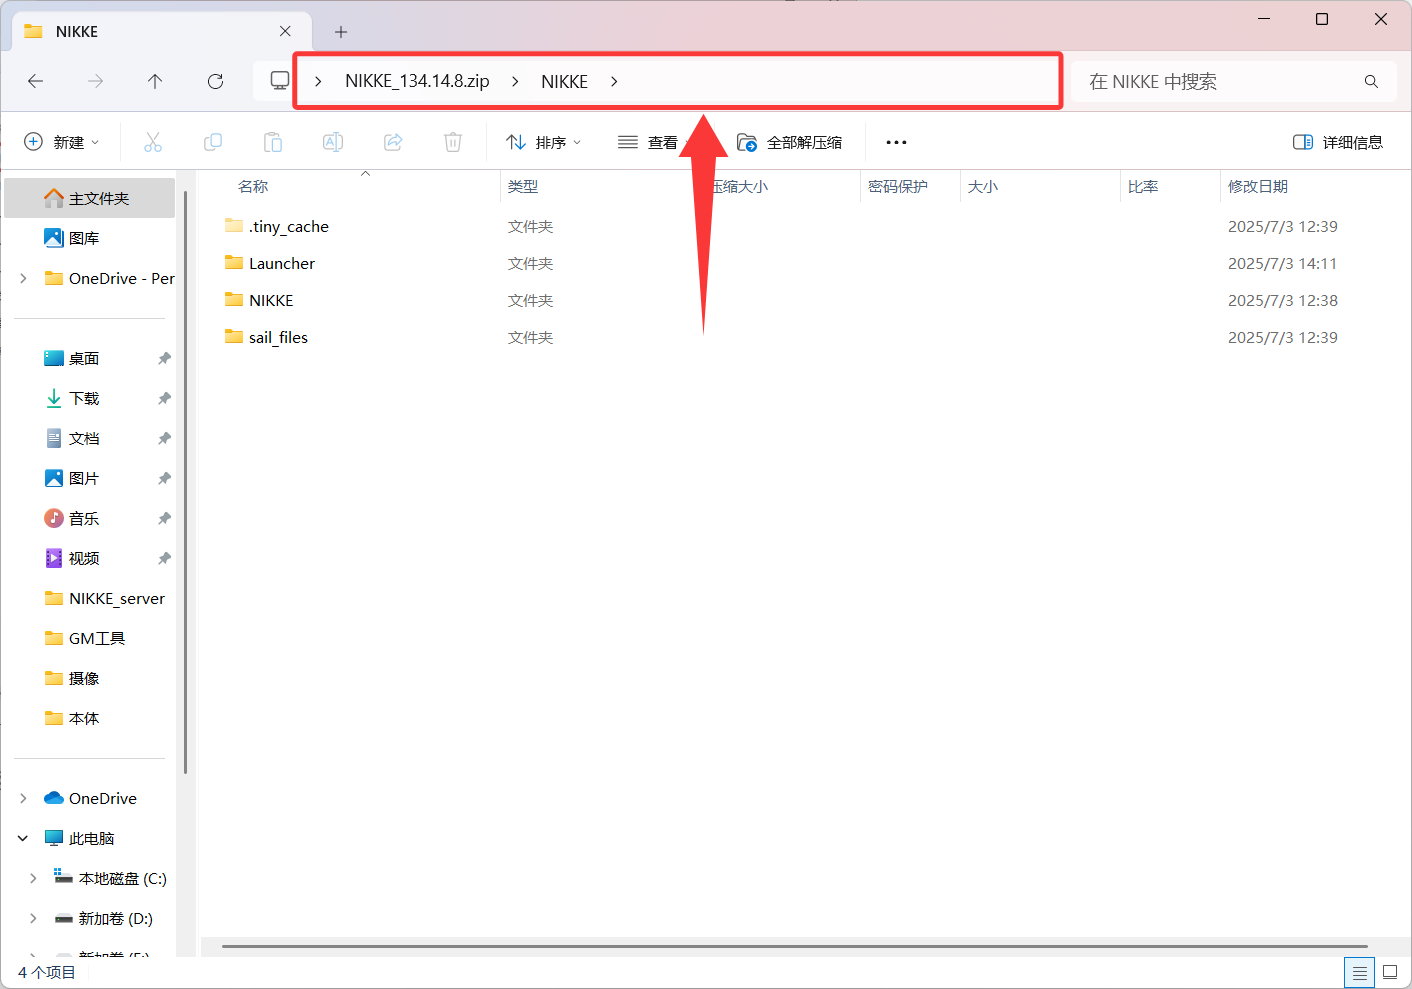The height and width of the screenshot is (989, 1412).
Task: Click the Cut scissors icon
Action: click(x=153, y=142)
